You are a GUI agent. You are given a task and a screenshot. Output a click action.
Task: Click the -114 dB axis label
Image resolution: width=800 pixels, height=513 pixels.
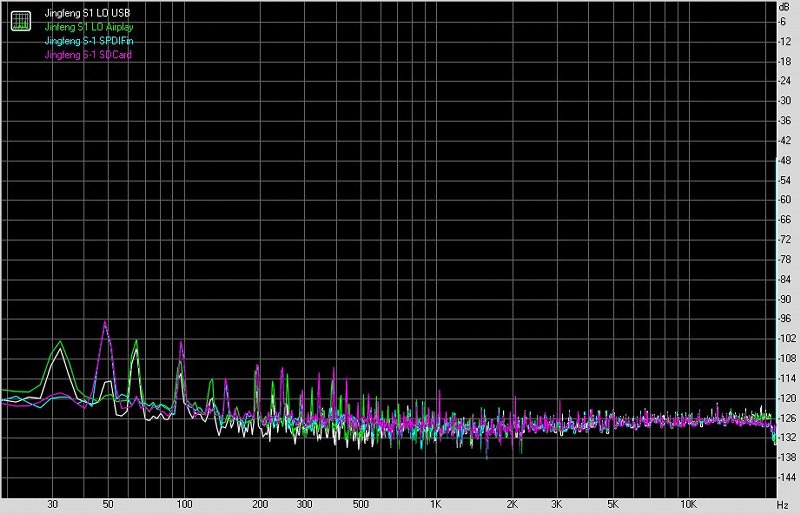(x=786, y=378)
